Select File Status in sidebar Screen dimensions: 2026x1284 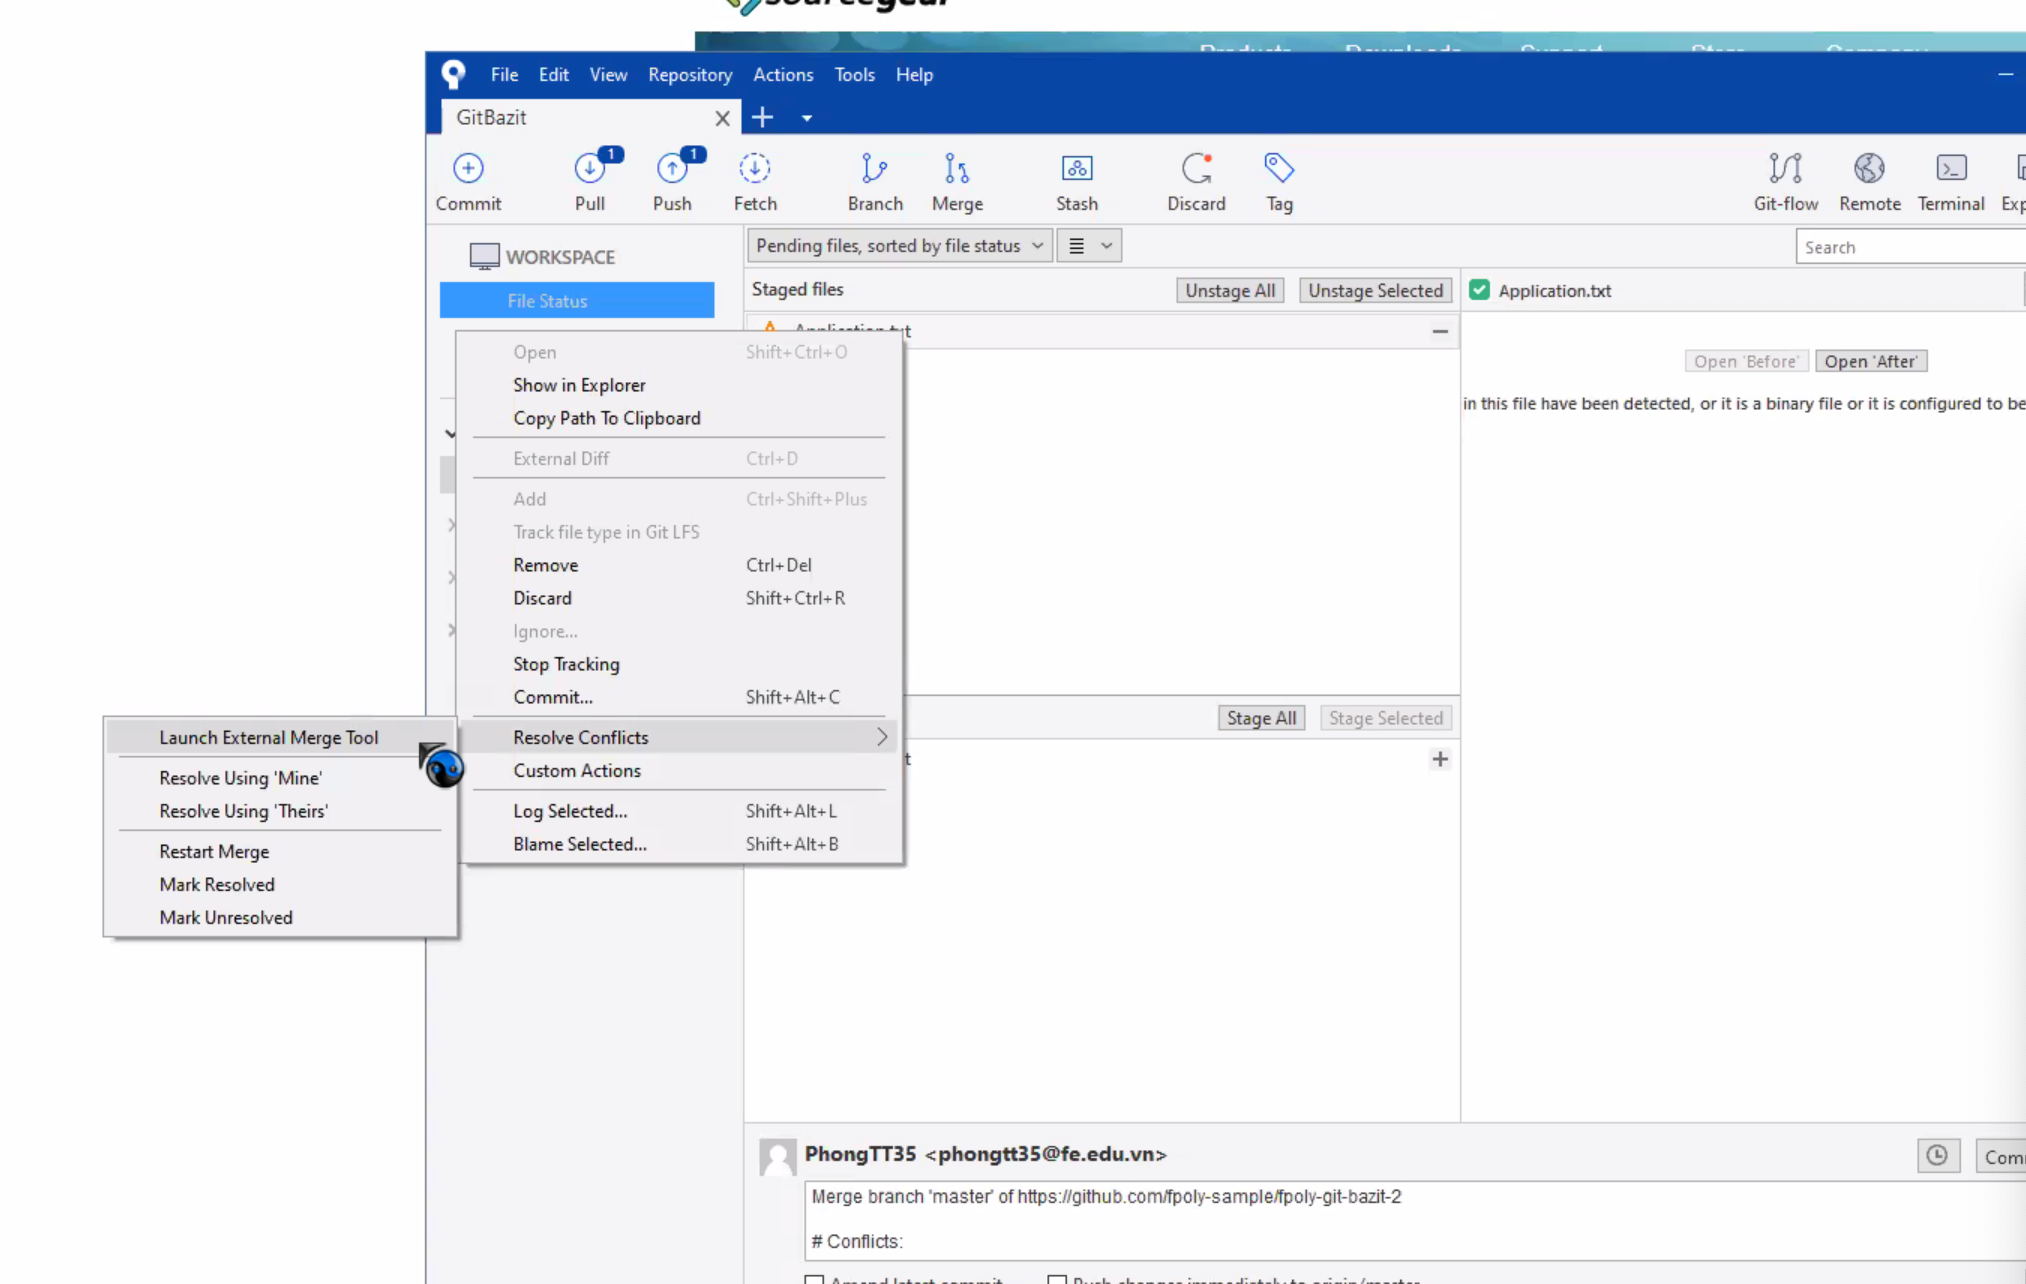pyautogui.click(x=577, y=300)
